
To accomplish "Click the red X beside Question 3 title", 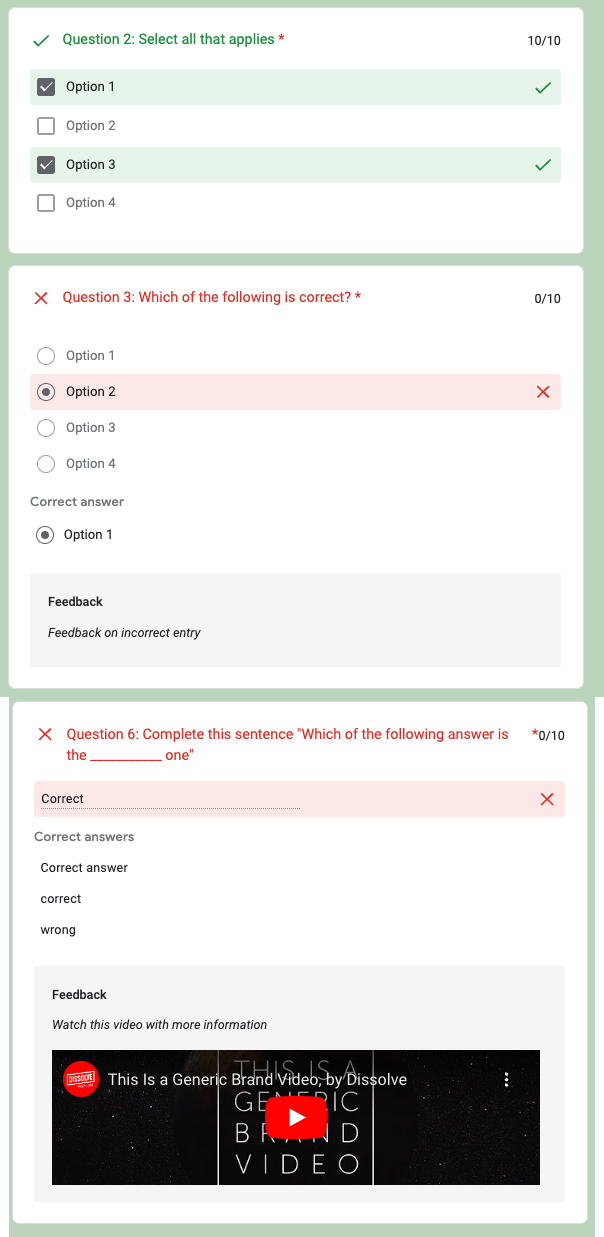I will click(41, 298).
